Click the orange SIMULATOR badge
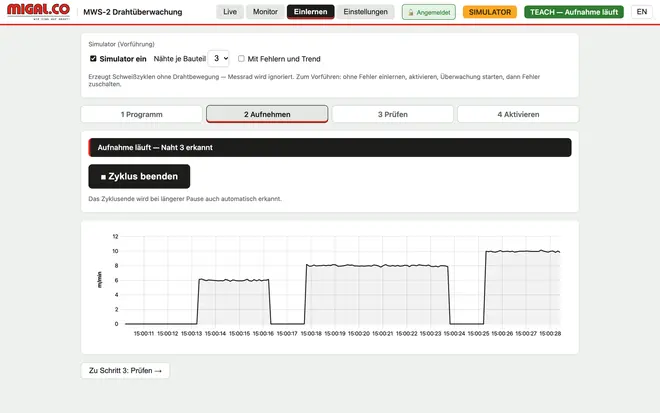660x413 pixels. tap(490, 12)
